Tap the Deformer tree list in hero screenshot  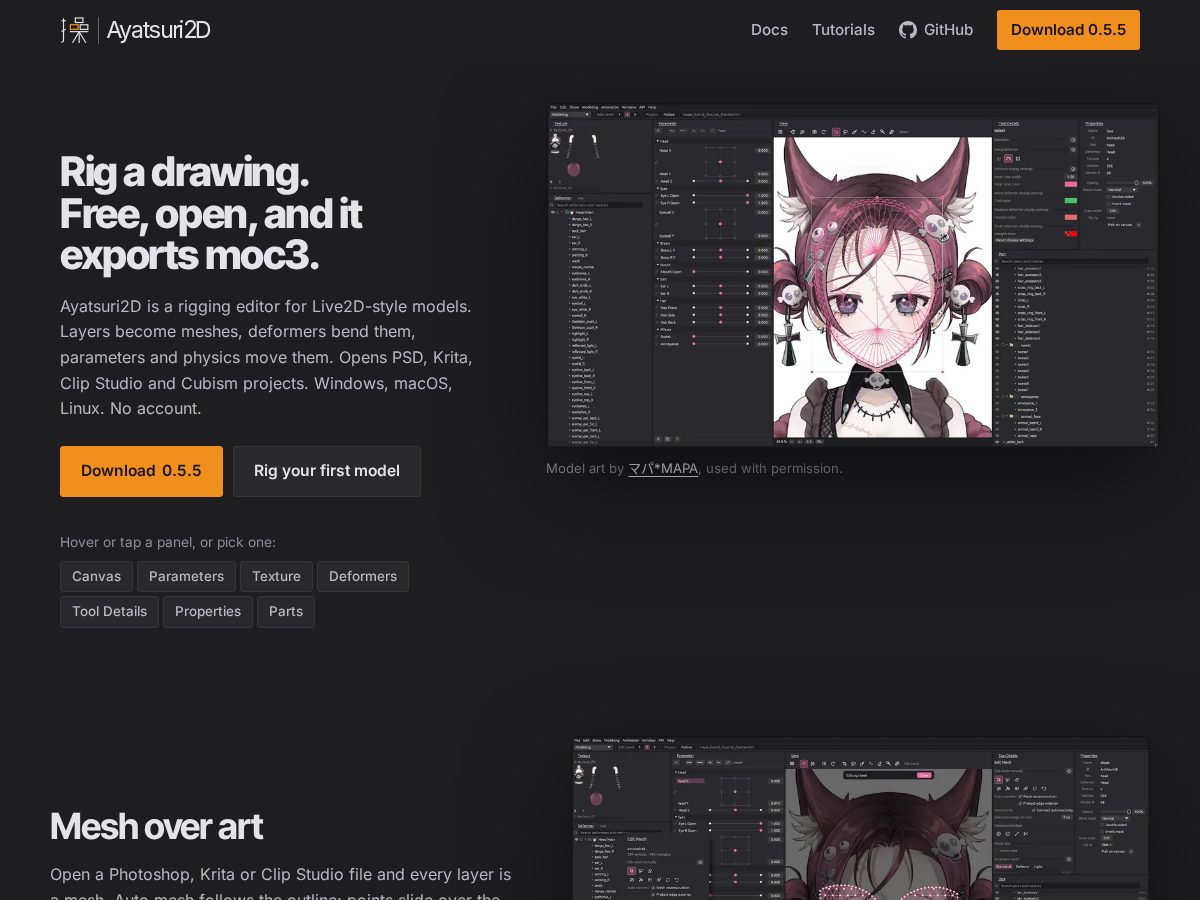[600, 320]
